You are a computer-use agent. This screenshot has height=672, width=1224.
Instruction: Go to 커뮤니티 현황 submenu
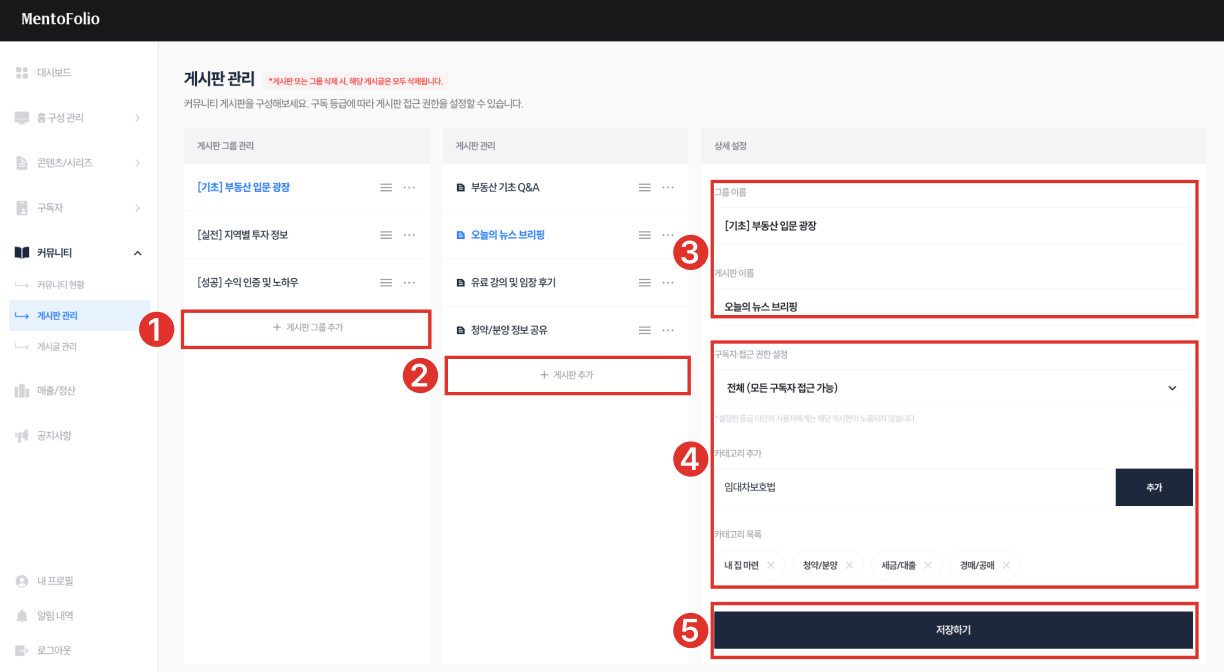(60, 285)
